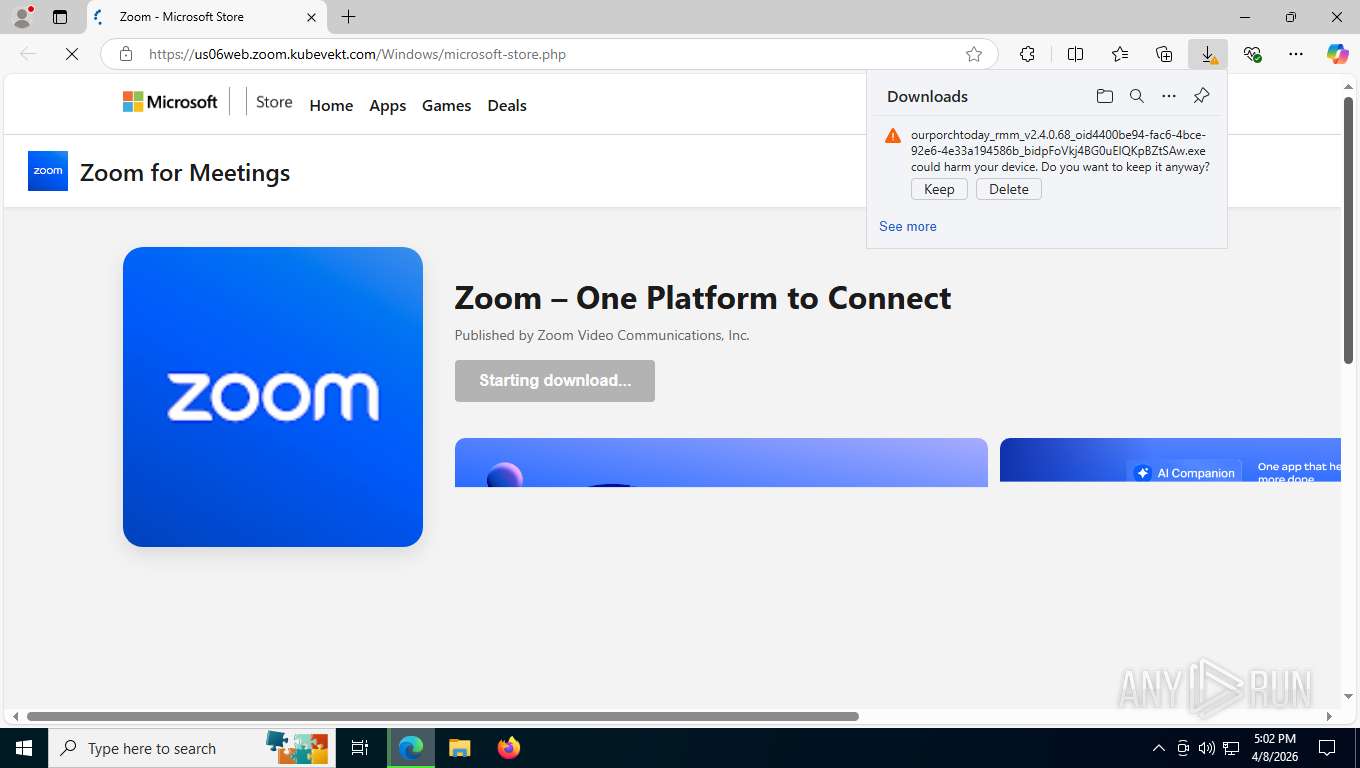The width and height of the screenshot is (1360, 768).
Task: Toggle split screen view icon
Action: (1075, 54)
